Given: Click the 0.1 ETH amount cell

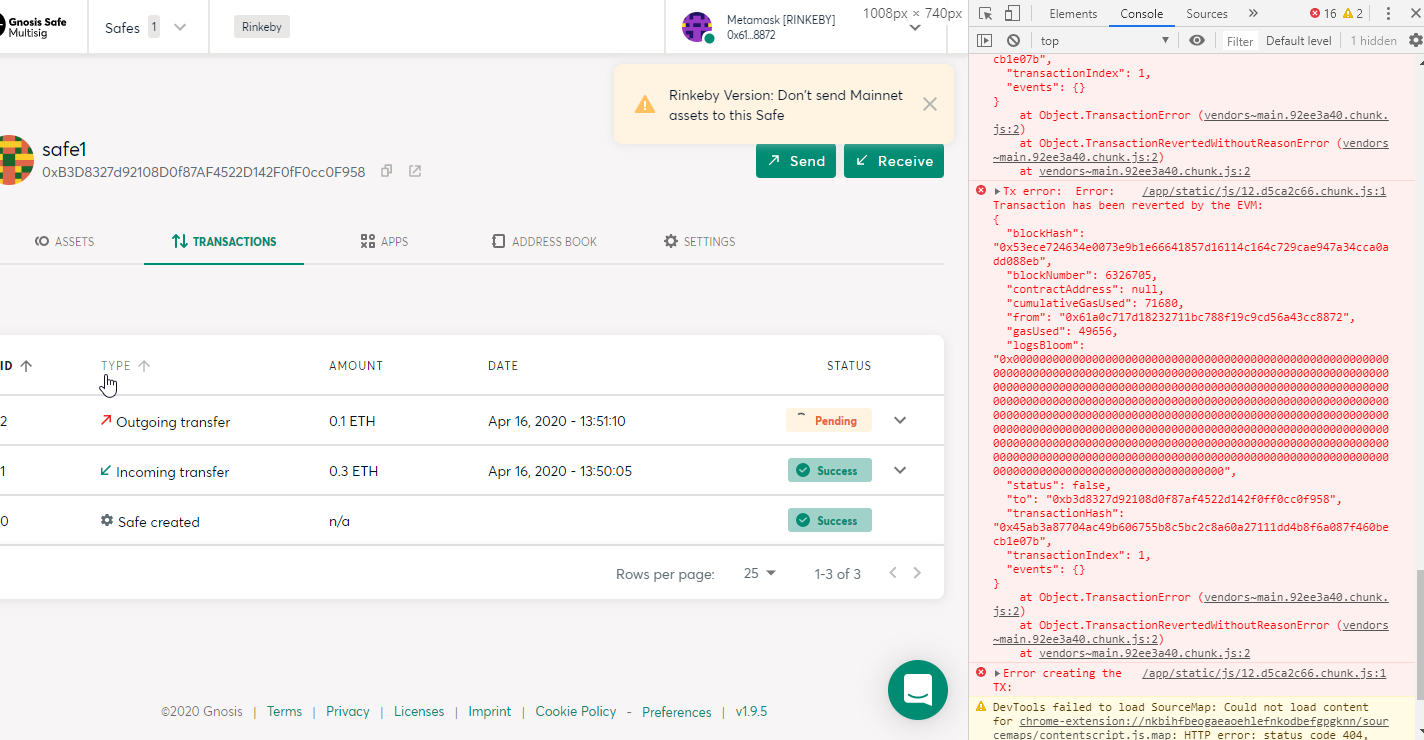Looking at the screenshot, I should click(352, 421).
